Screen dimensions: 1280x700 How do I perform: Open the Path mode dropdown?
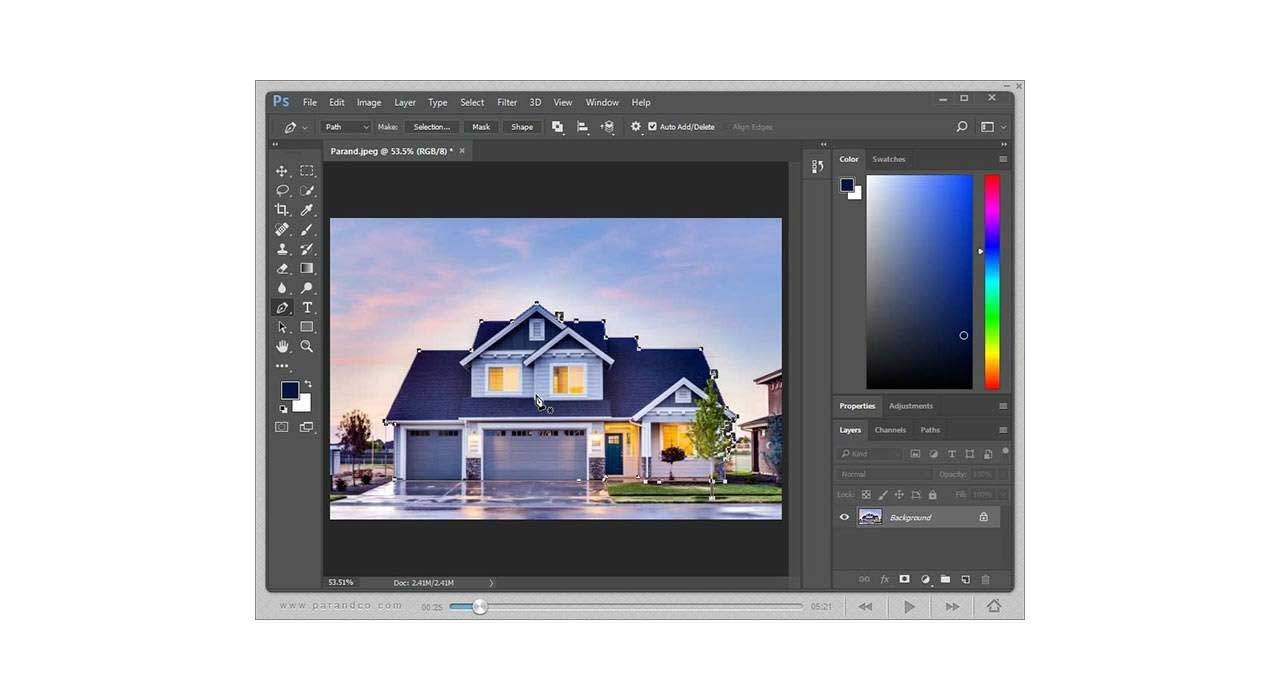coord(345,127)
